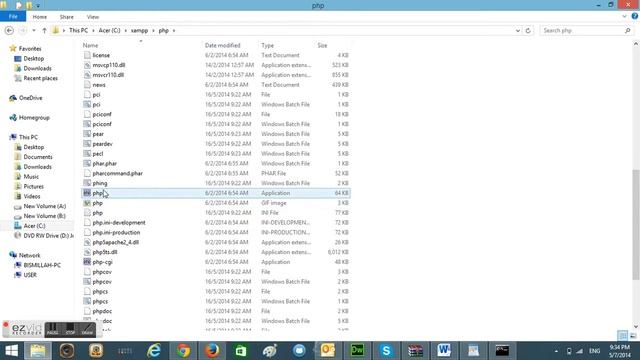Click the Ezvid draw button

(87, 329)
